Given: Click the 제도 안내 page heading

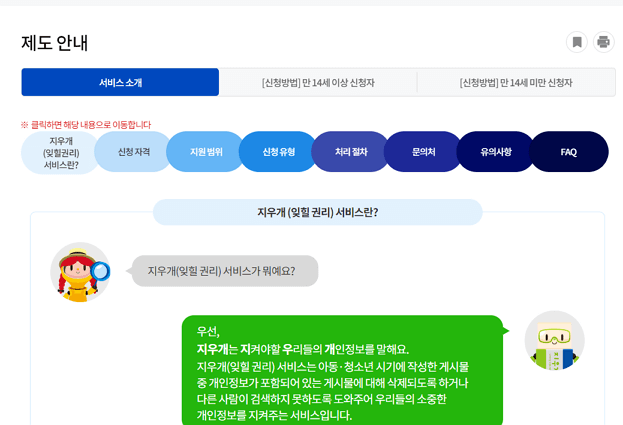Looking at the screenshot, I should pyautogui.click(x=54, y=43).
